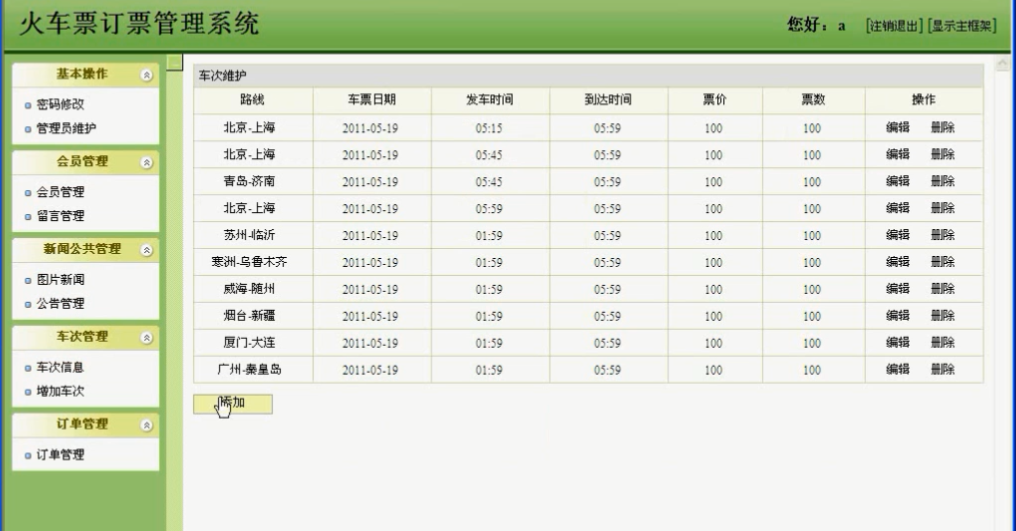Open 公告管理 in sidebar

tap(60, 303)
